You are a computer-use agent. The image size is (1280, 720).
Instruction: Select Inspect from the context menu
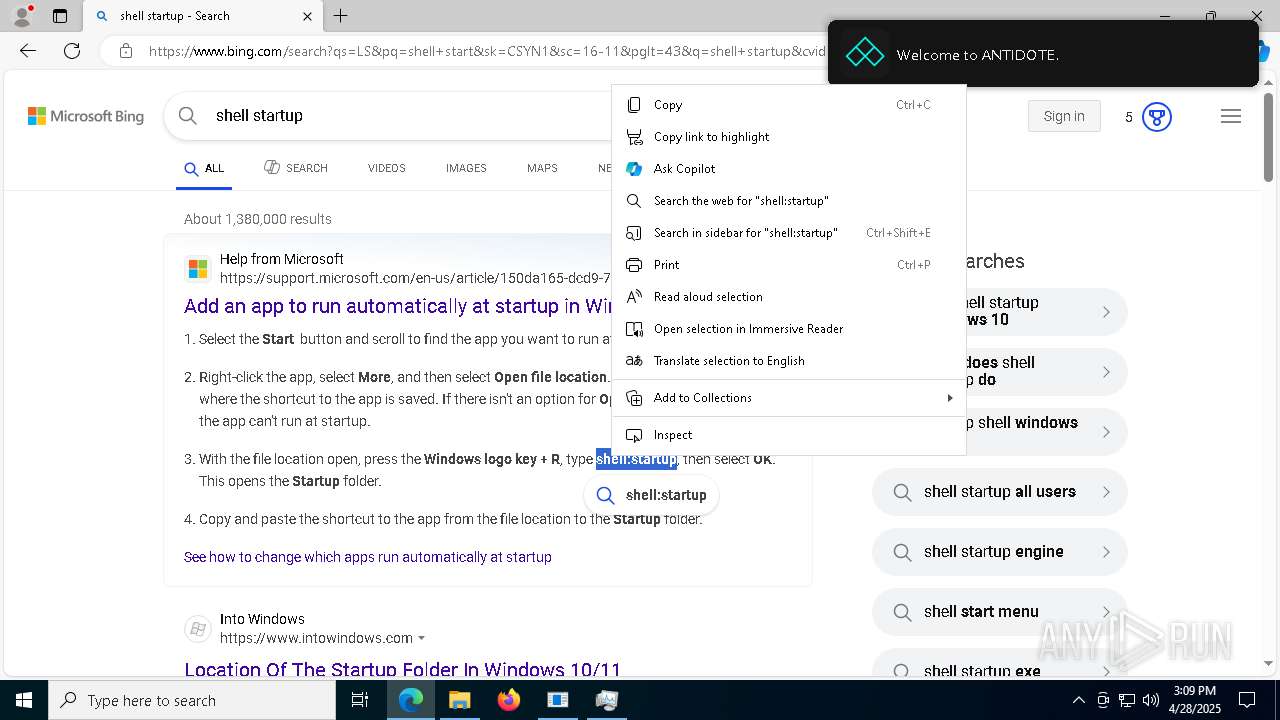point(788,435)
